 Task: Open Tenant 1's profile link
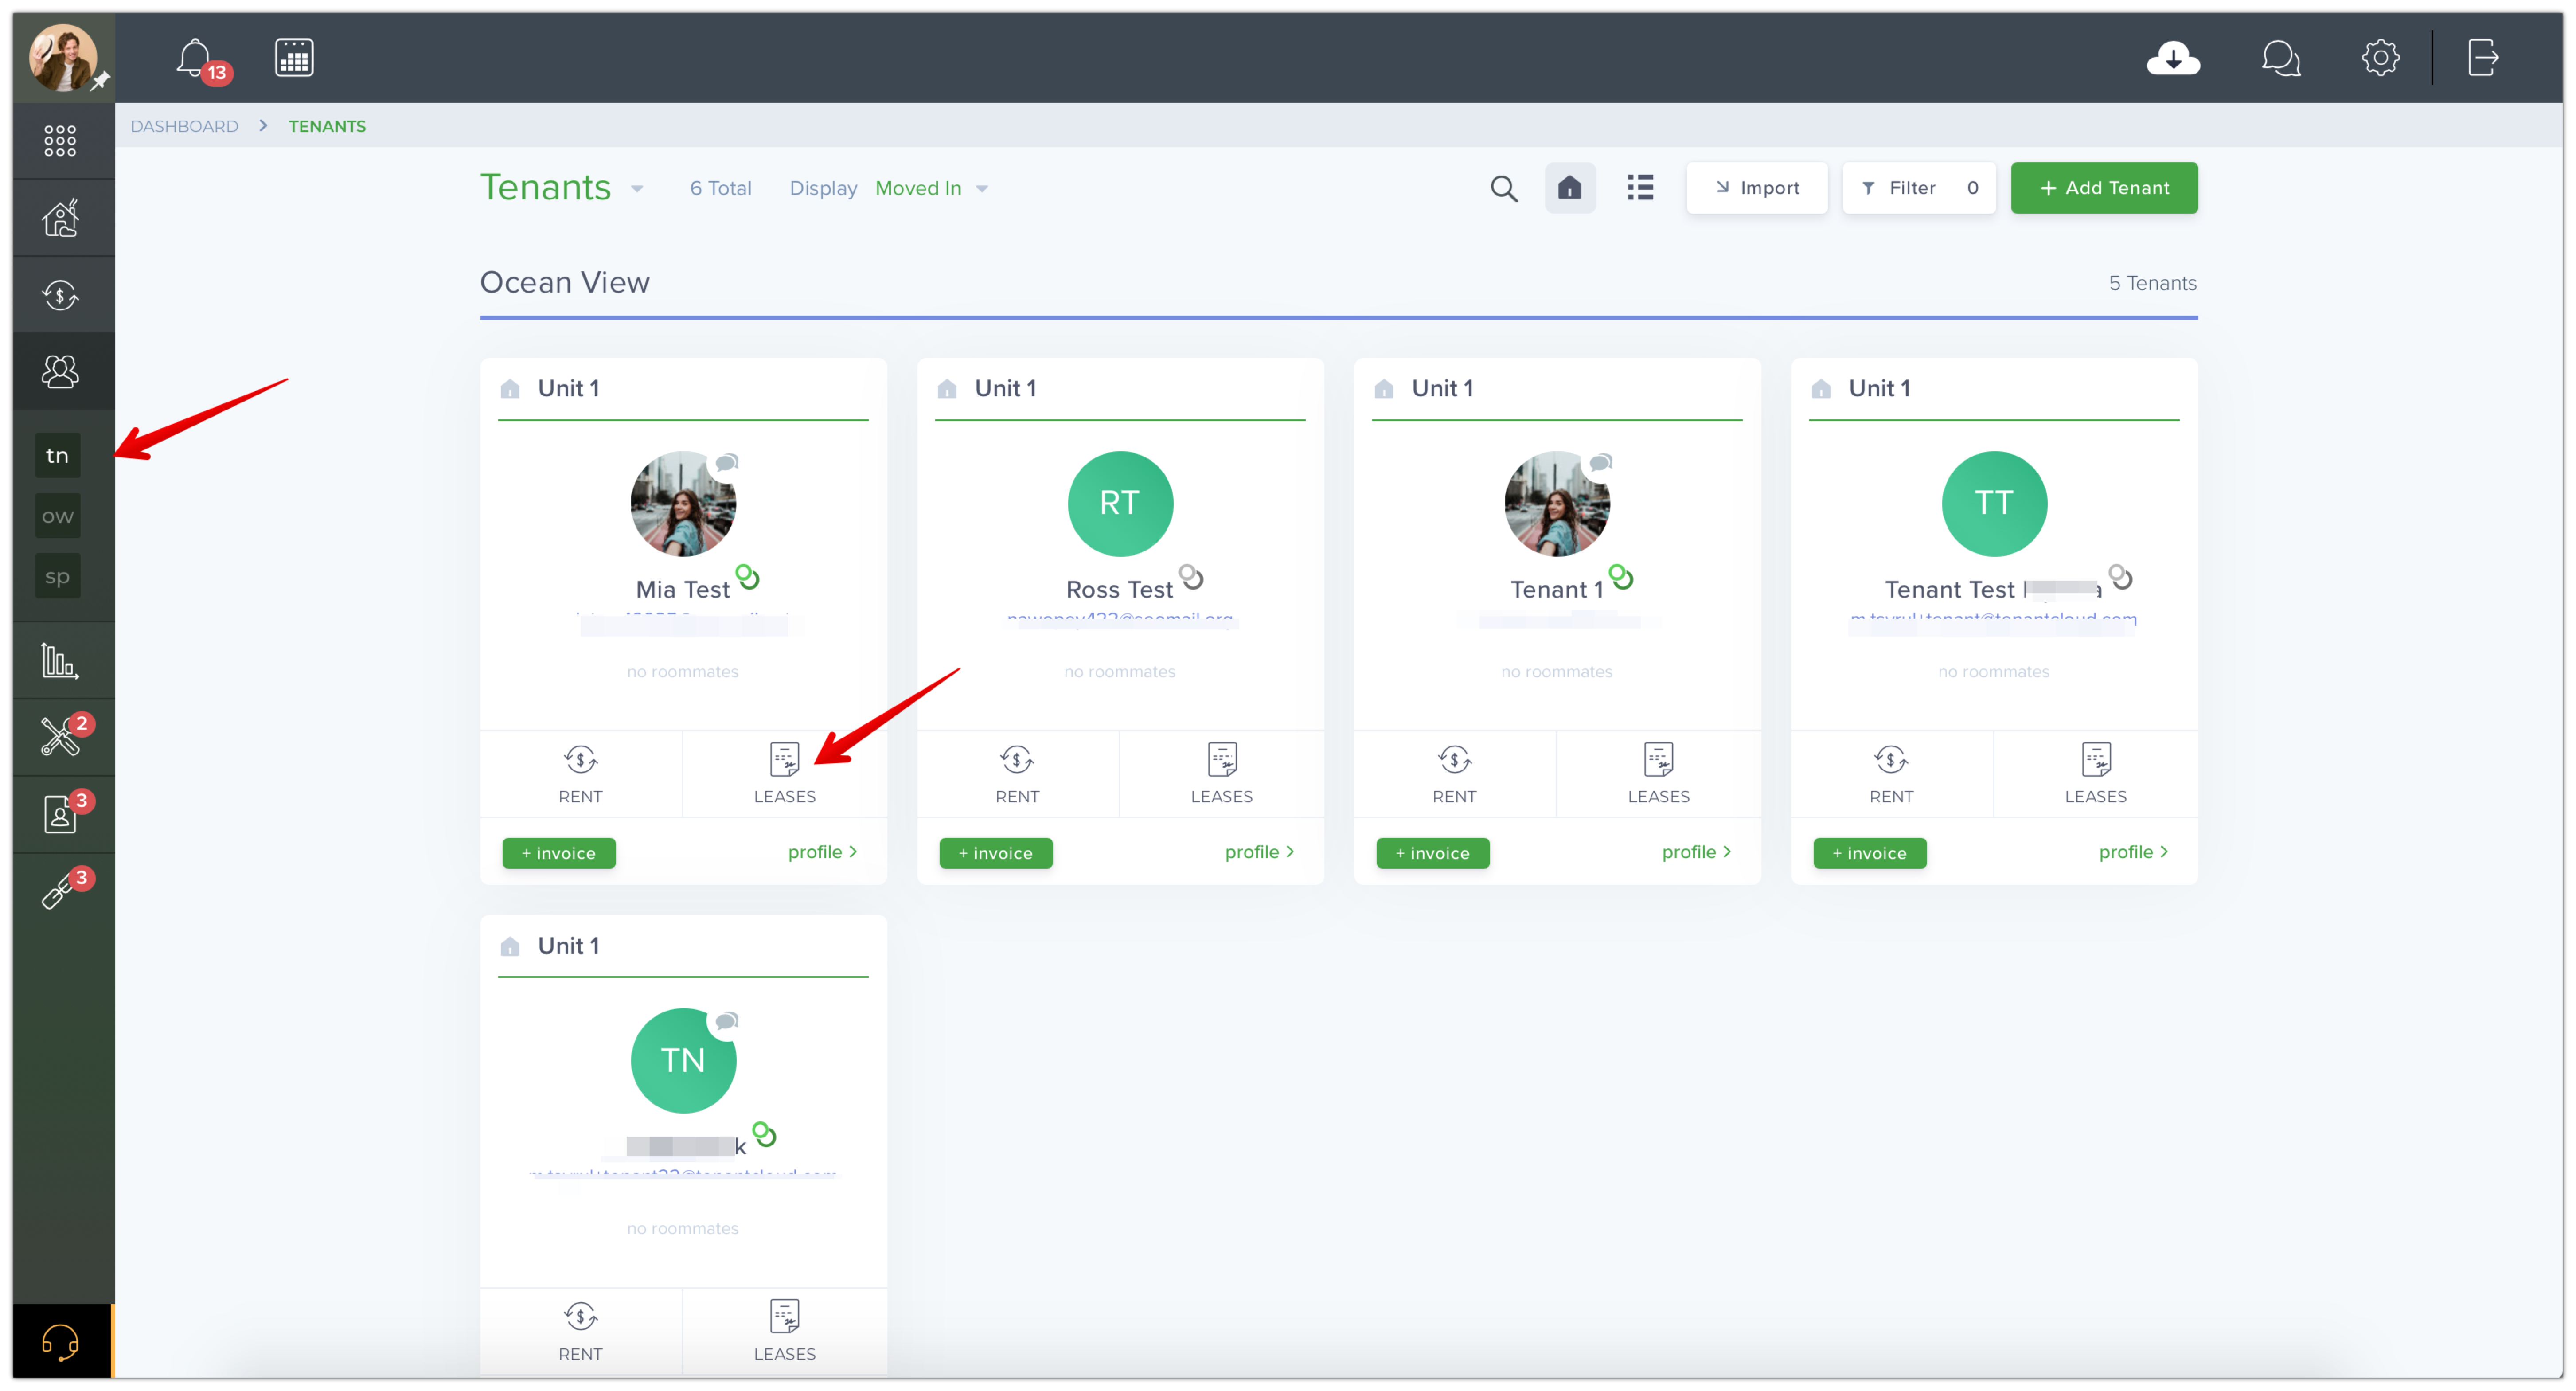point(1696,852)
